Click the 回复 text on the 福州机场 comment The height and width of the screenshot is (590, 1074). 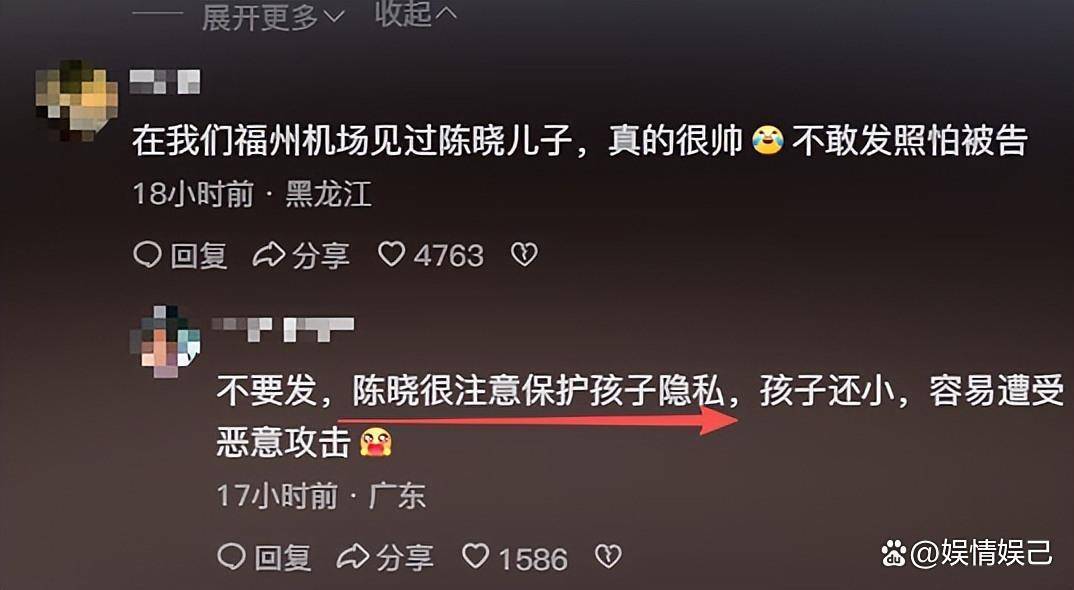(199, 256)
